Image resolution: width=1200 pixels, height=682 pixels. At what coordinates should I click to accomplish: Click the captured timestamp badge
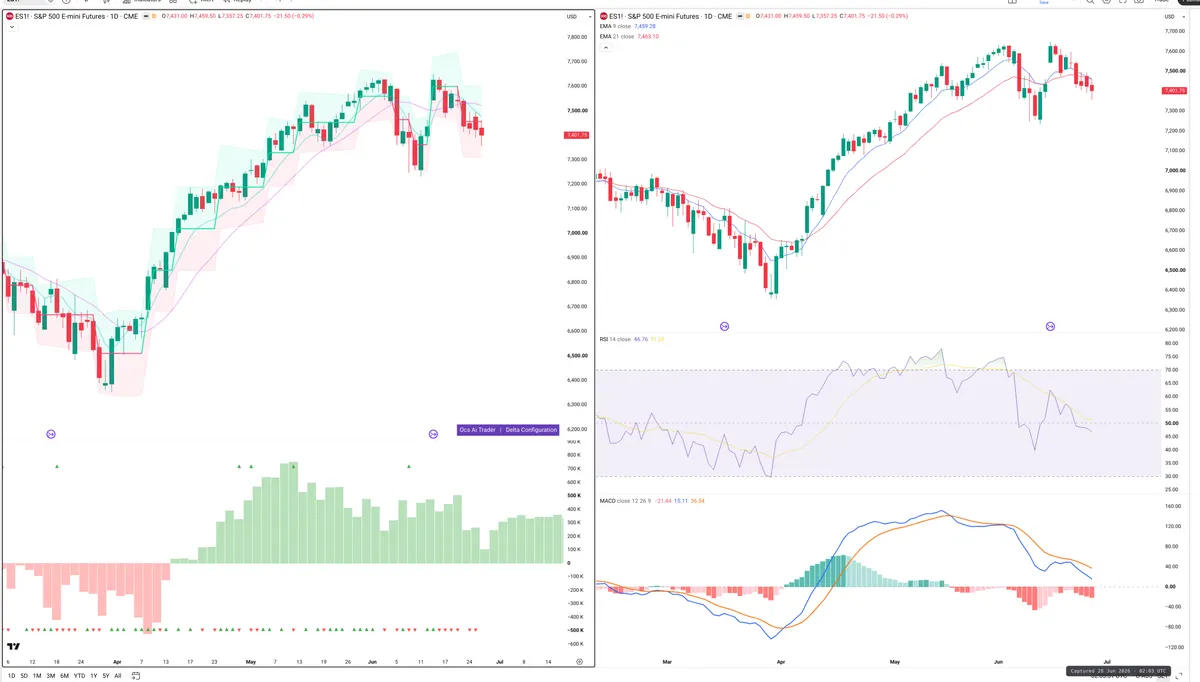(x=1118, y=671)
